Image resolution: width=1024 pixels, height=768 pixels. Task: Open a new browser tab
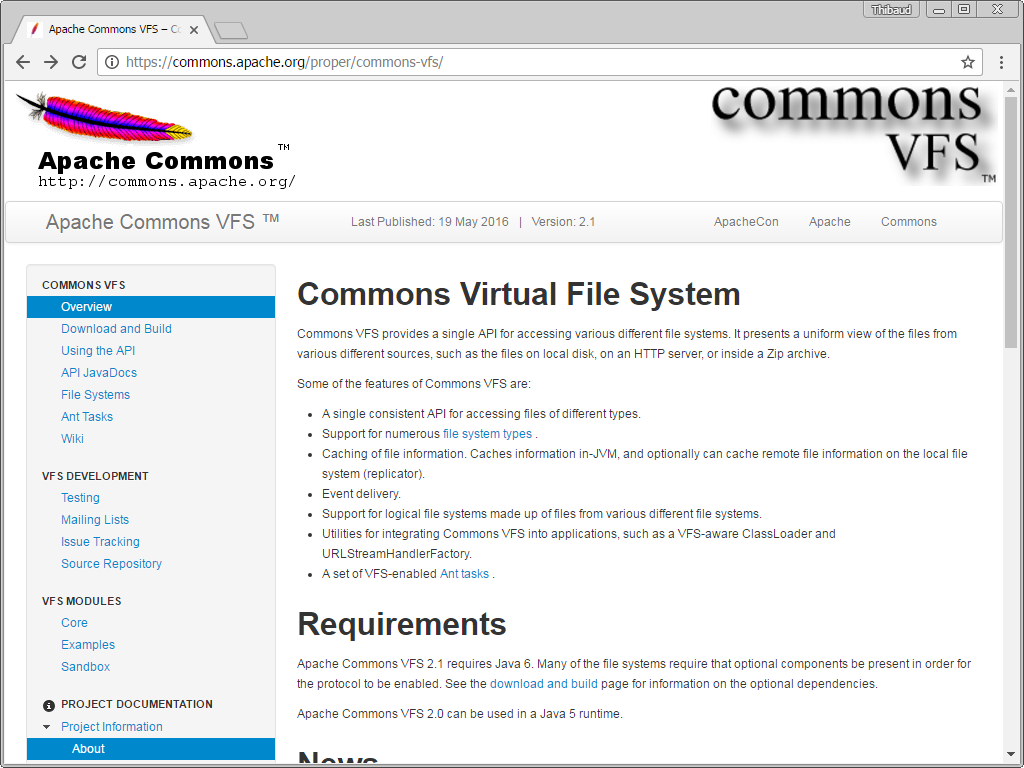[x=230, y=30]
